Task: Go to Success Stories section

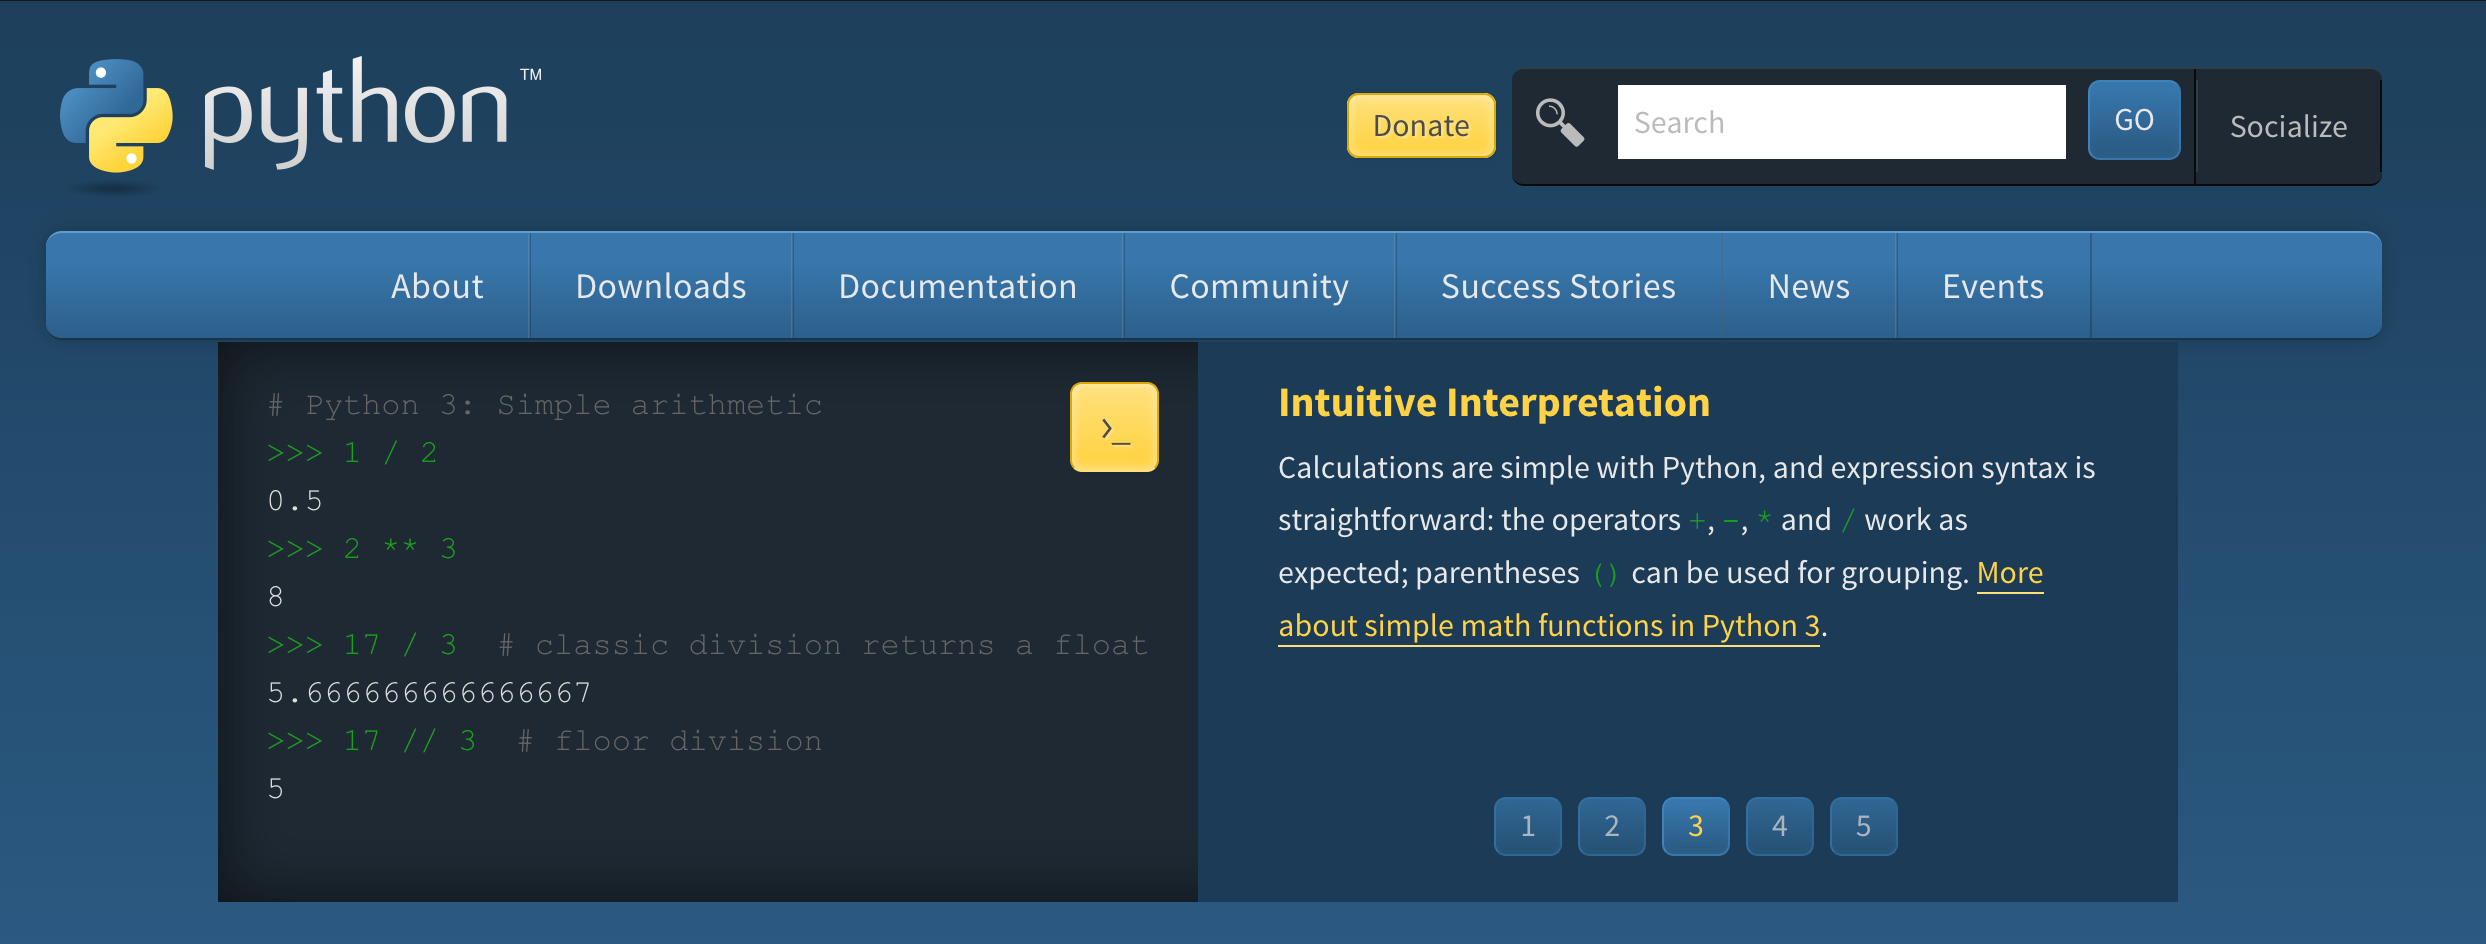Action: click(1558, 286)
